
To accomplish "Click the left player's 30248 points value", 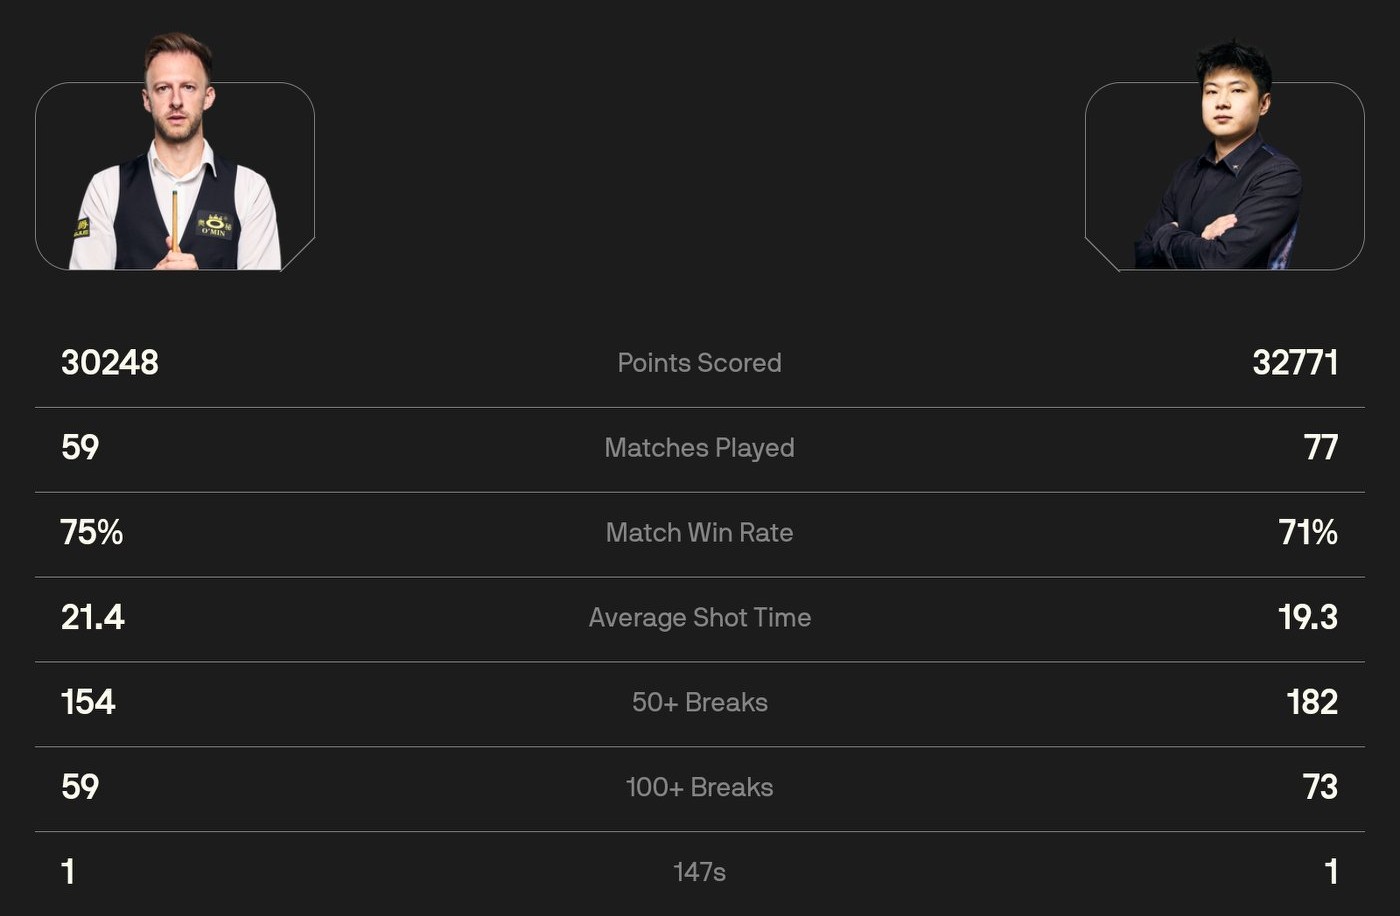I will (x=110, y=362).
